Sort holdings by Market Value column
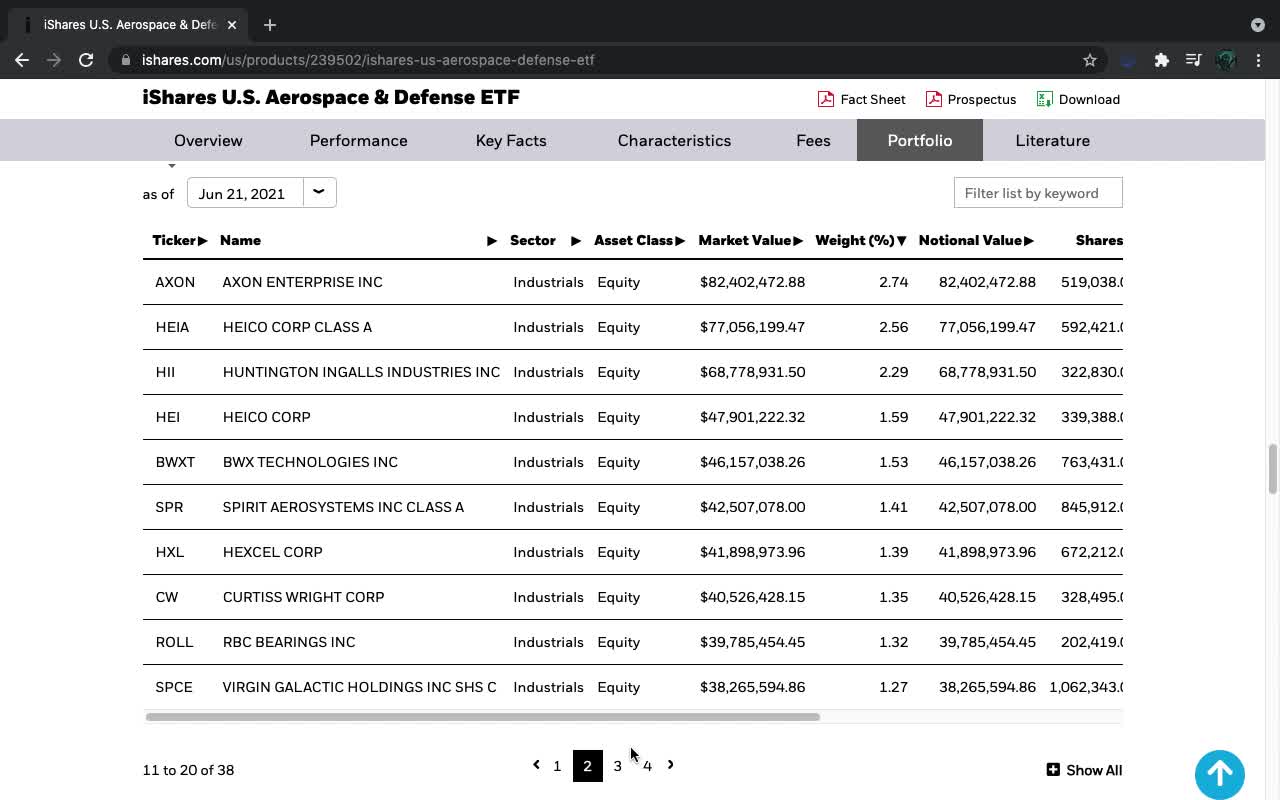Image resolution: width=1280 pixels, height=800 pixels. coord(751,240)
